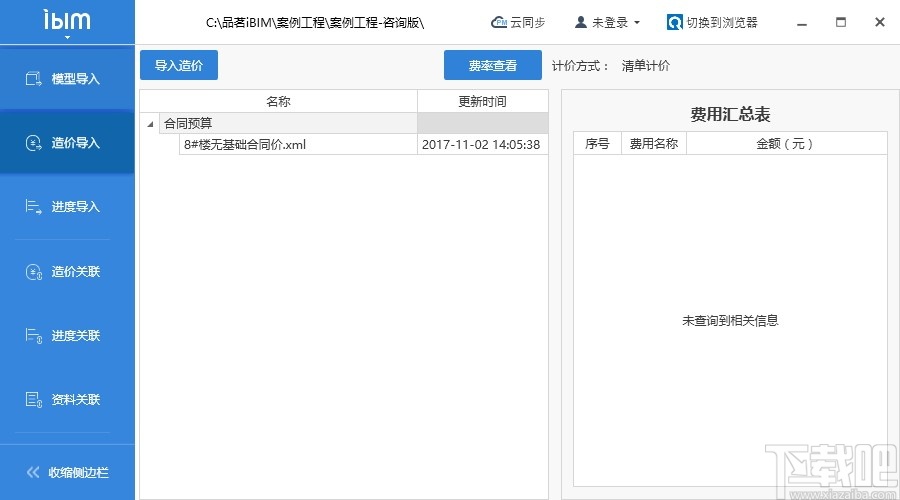
Task: Click the switch-to-browser icon
Action: point(674,22)
